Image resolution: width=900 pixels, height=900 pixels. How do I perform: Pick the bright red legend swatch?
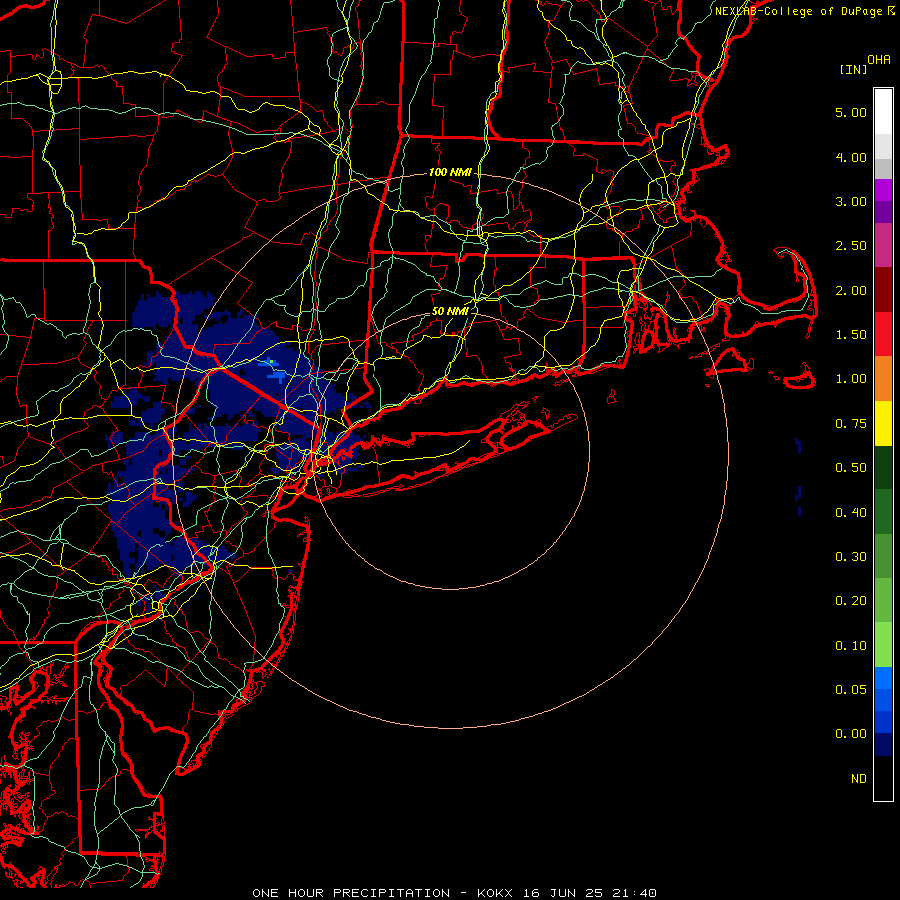[x=883, y=334]
